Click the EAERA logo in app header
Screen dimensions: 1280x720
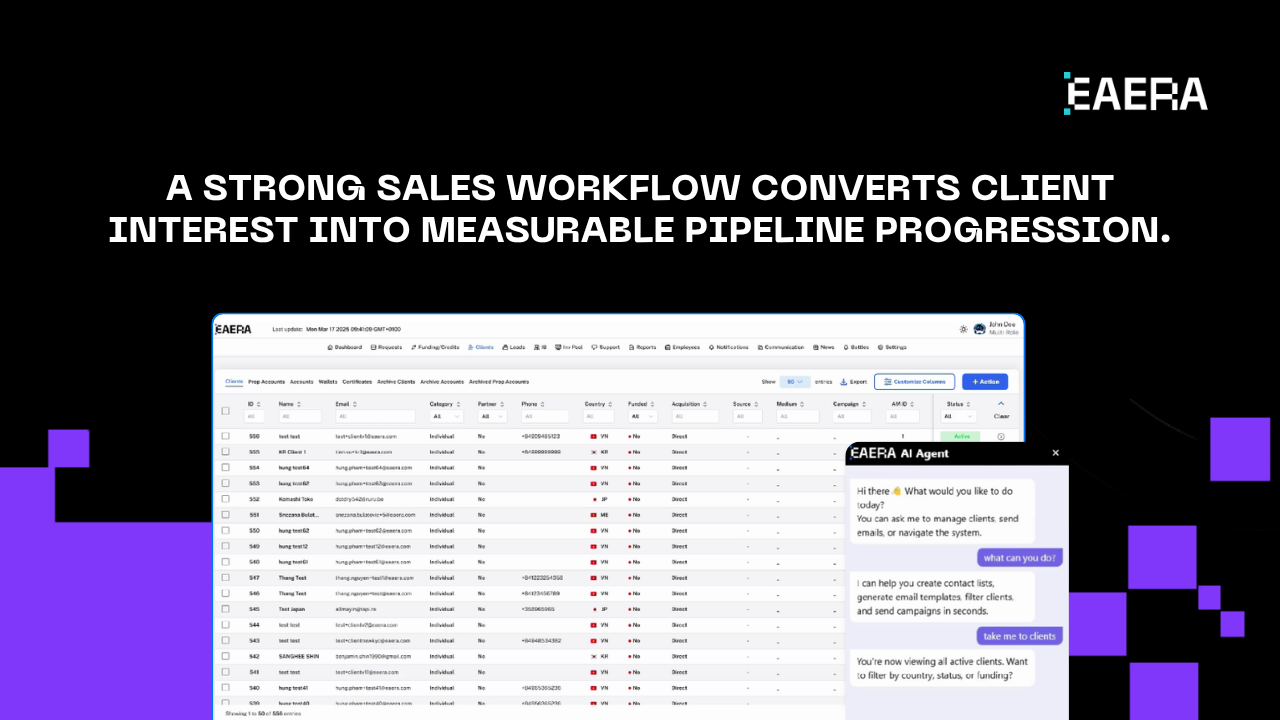coord(233,328)
